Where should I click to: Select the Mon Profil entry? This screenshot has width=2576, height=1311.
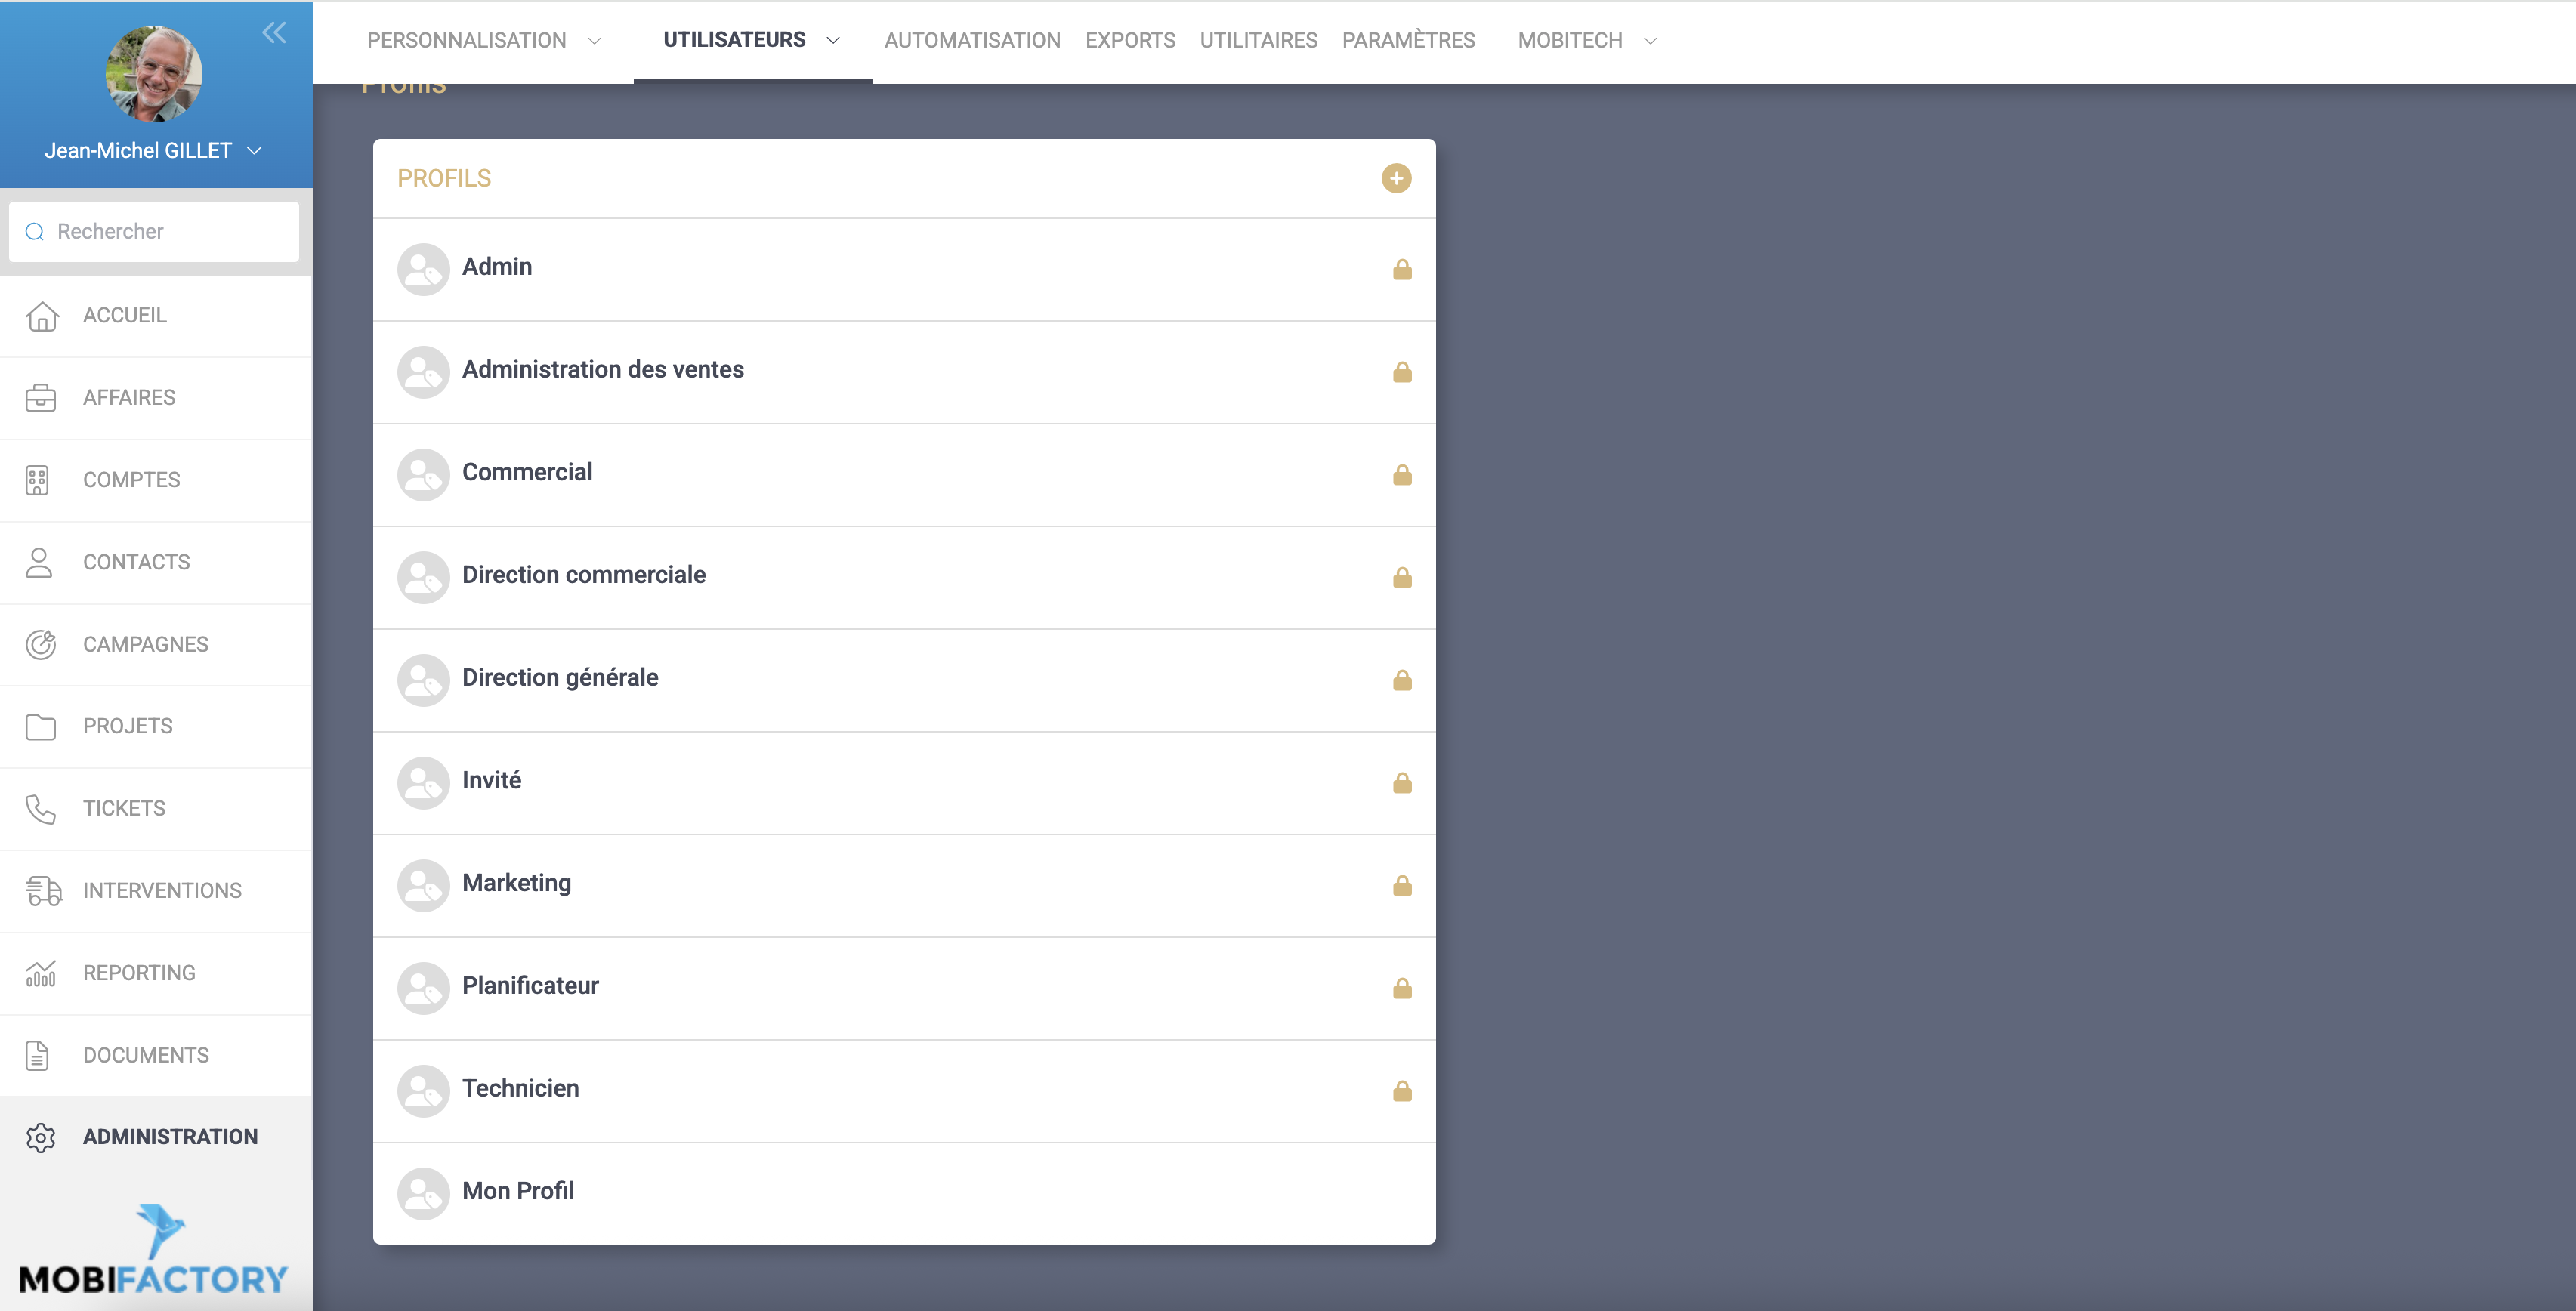pos(517,1191)
